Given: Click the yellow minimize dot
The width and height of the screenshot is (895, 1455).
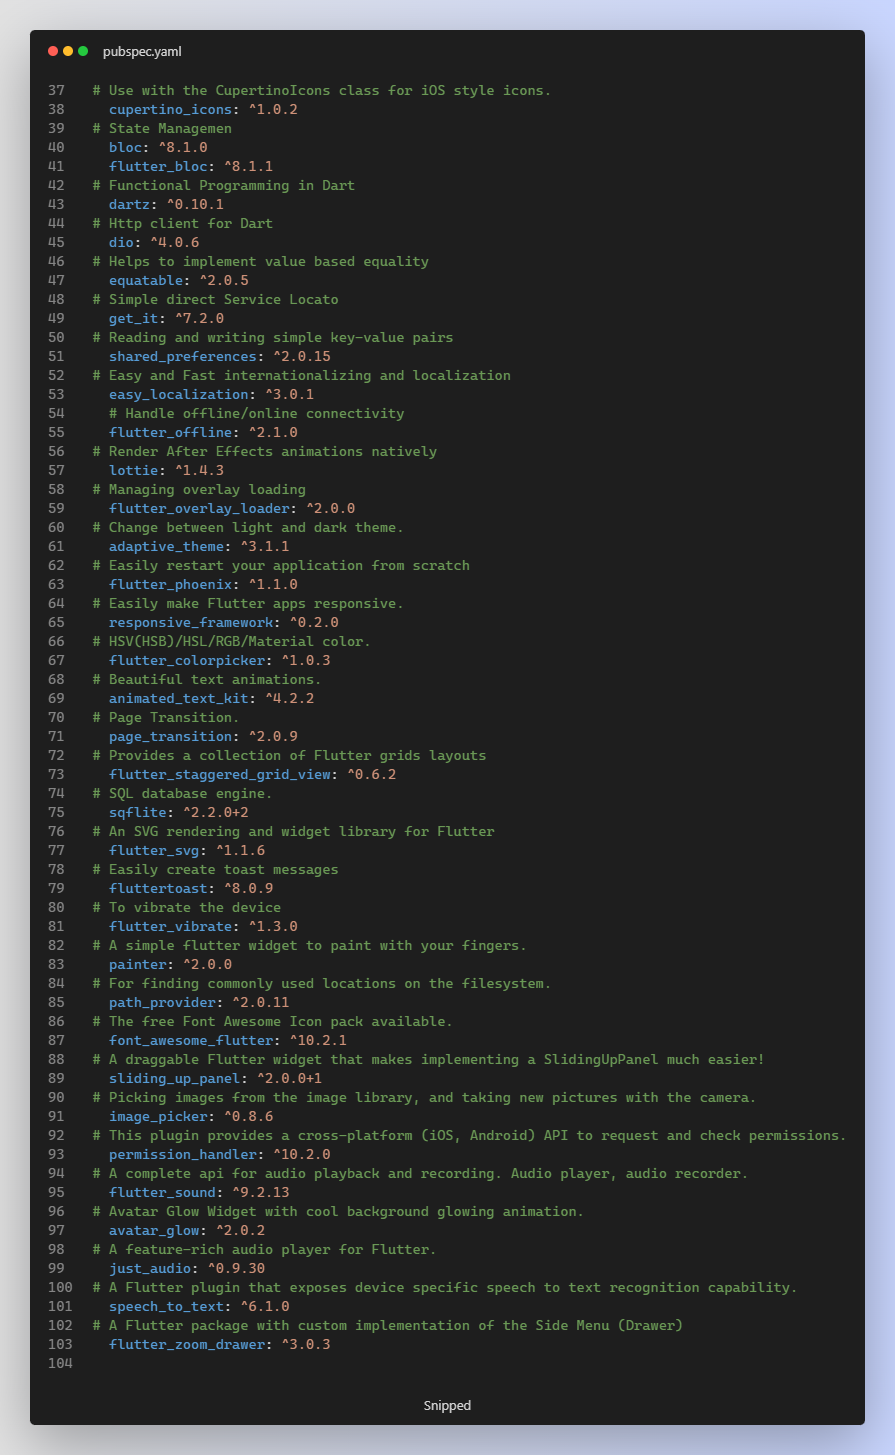Looking at the screenshot, I should click(x=68, y=51).
